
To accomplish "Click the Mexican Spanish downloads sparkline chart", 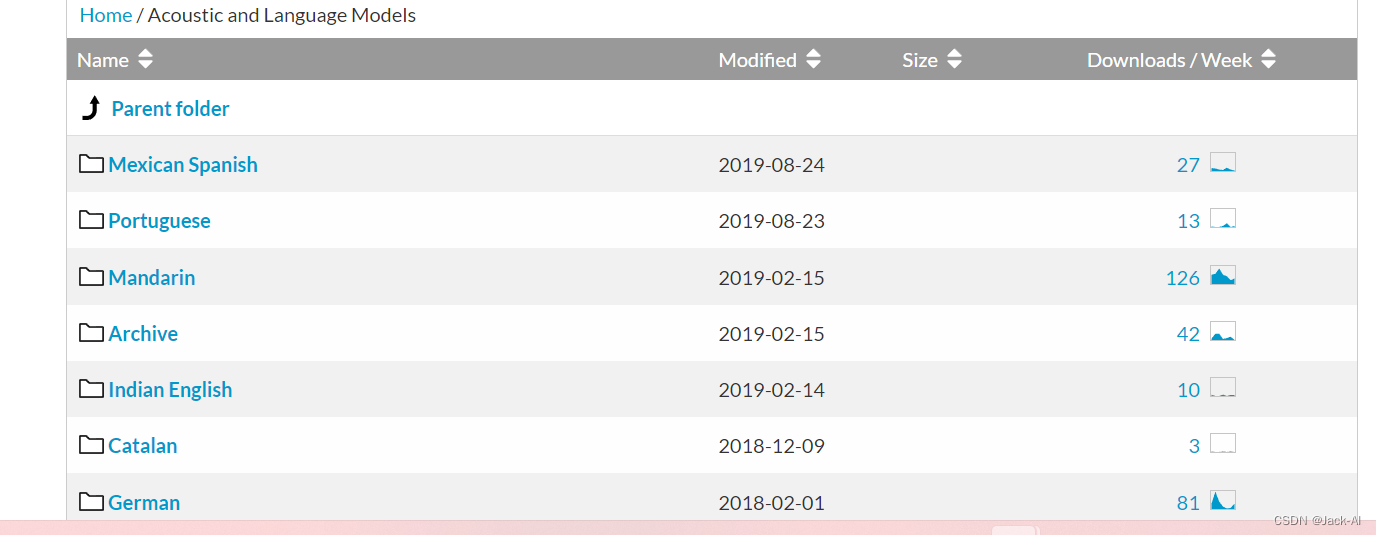I will point(1223,163).
